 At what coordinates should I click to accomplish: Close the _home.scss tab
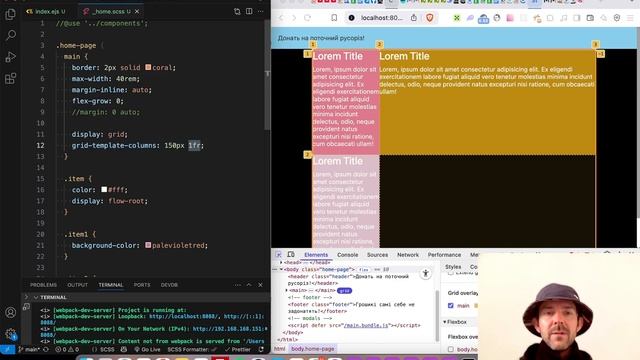pyautogui.click(x=137, y=11)
